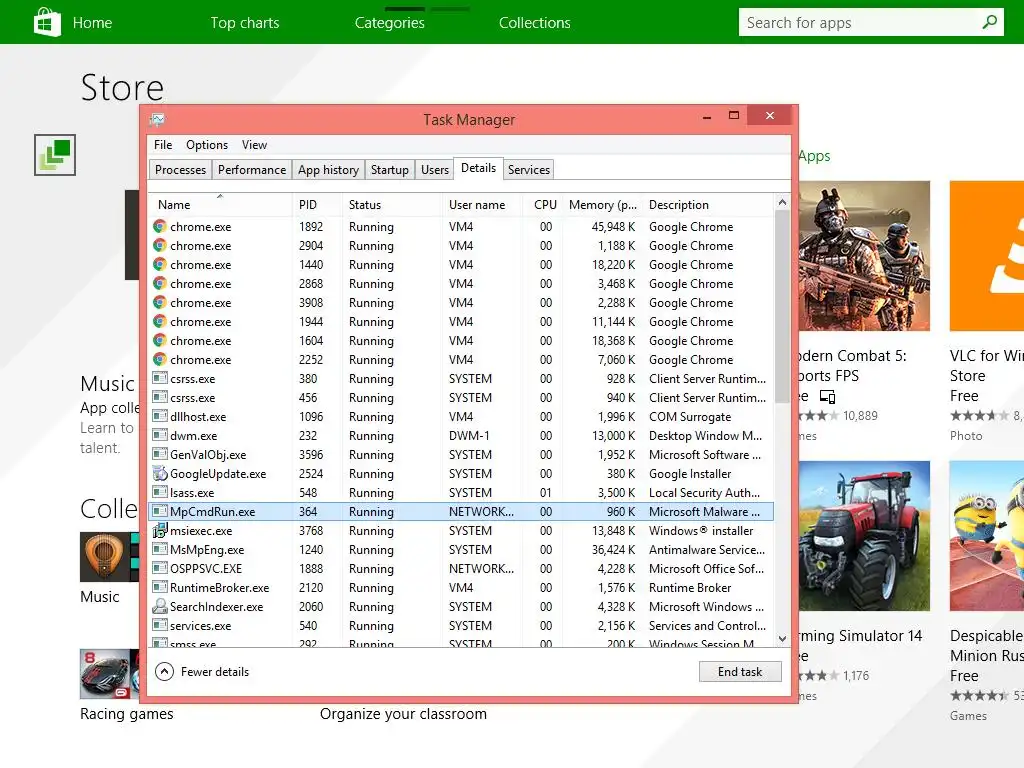Click the dwm.exe process icon
This screenshot has height=768, width=1024.
tap(159, 435)
